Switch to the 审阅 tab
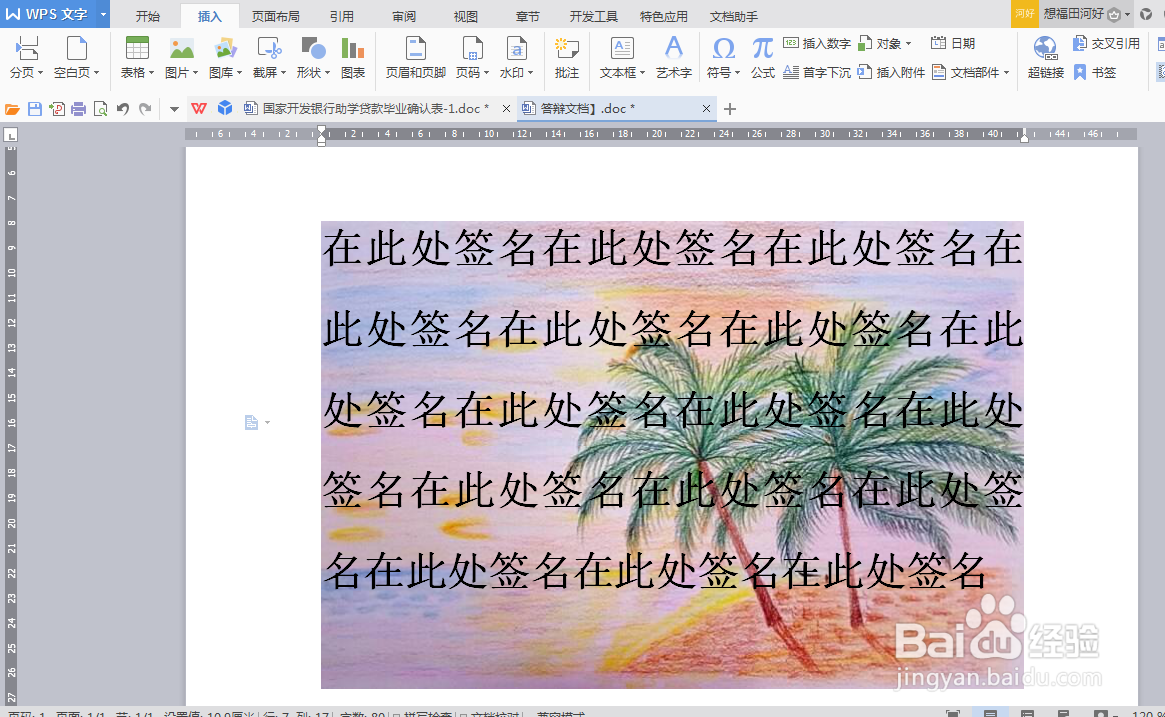This screenshot has height=717, width=1165. [404, 16]
